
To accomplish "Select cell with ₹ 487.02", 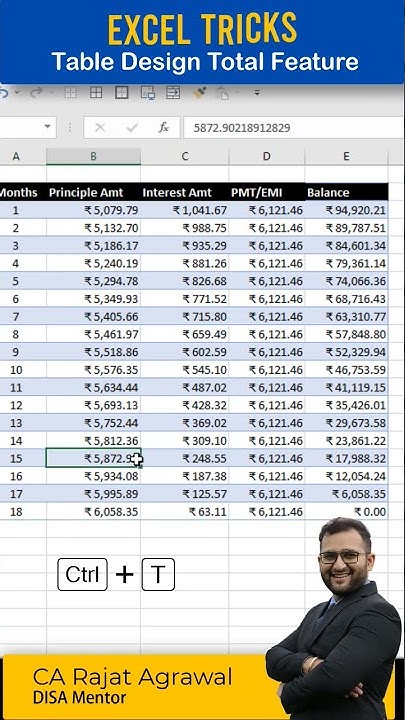I will point(185,388).
